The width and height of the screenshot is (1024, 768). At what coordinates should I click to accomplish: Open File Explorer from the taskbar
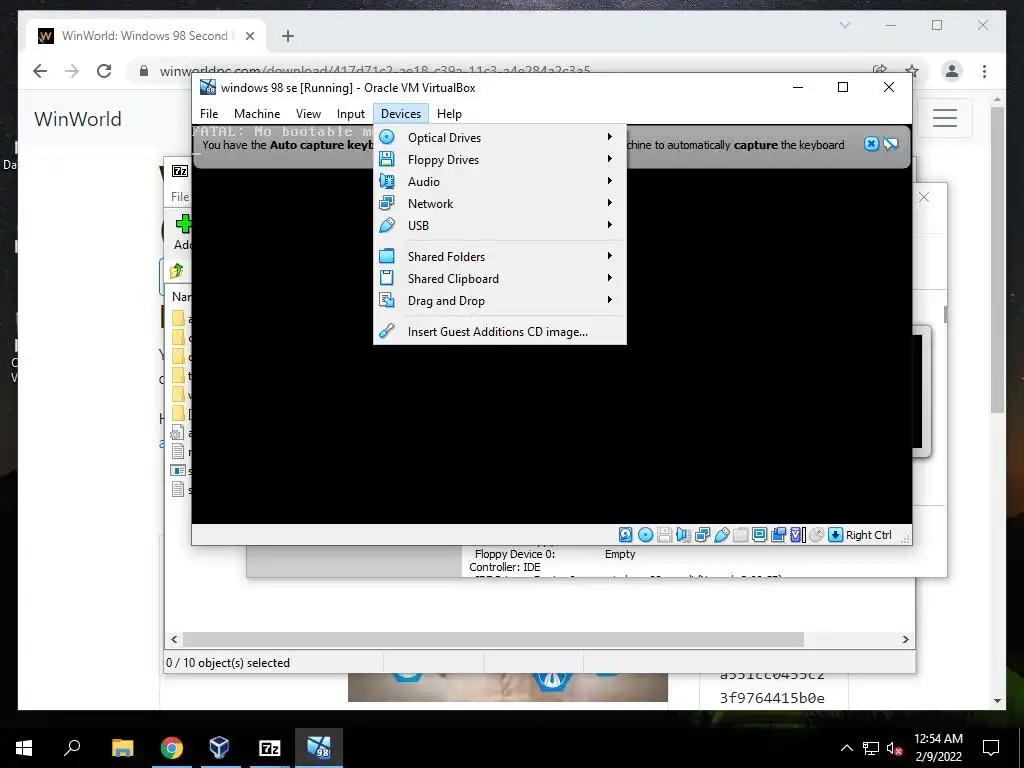[122, 748]
